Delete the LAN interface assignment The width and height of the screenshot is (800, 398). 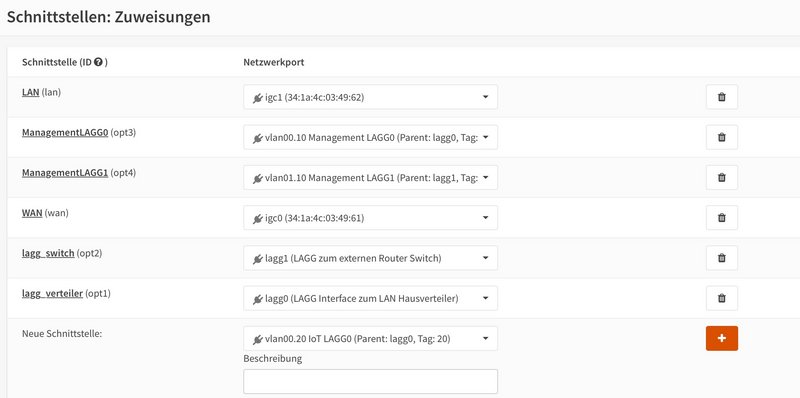[721, 97]
